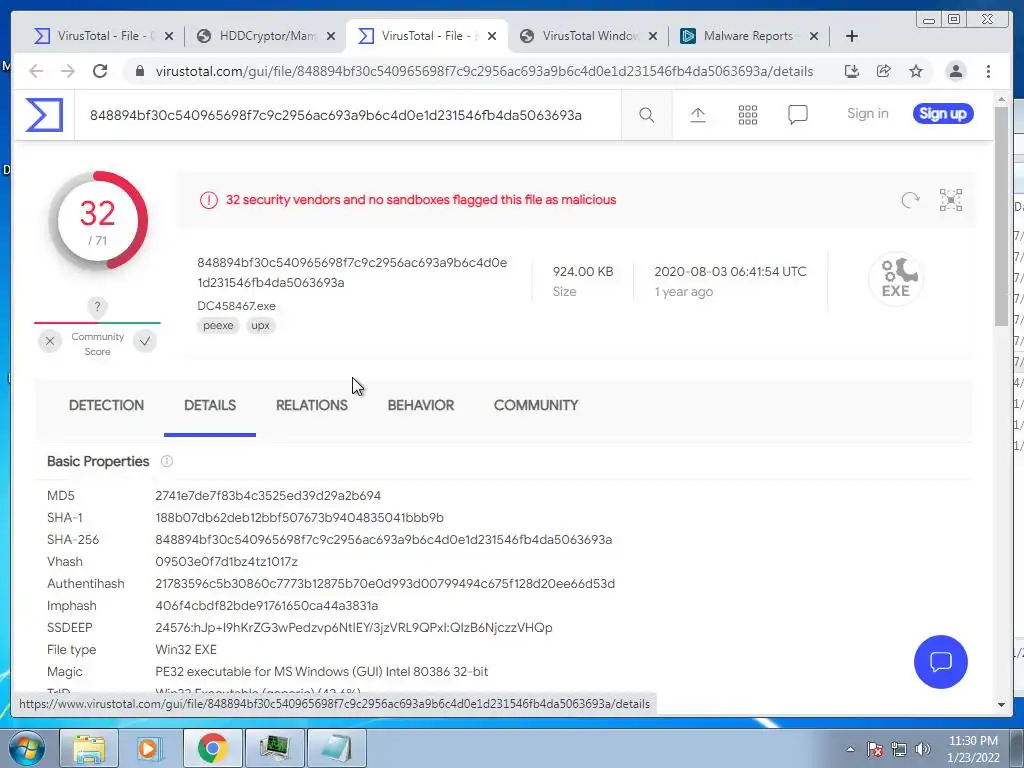Click the Chrome taskbar icon

click(x=213, y=748)
